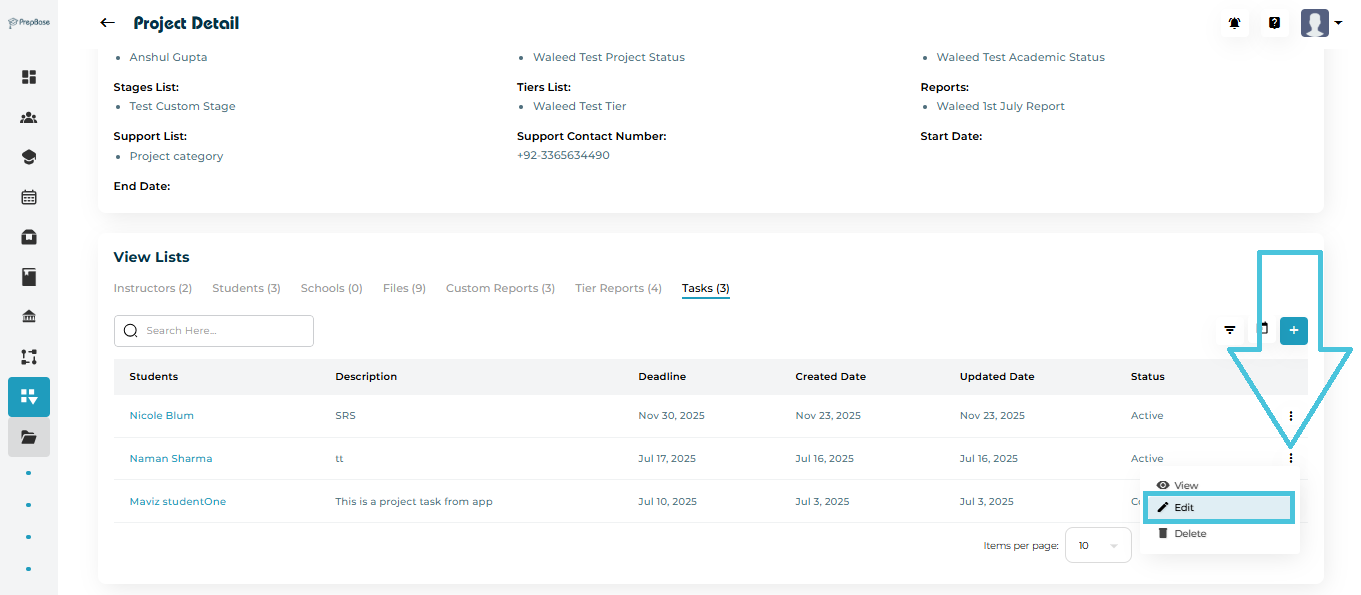Expand the items per page dropdown
The width and height of the screenshot is (1361, 595).
tap(1098, 546)
